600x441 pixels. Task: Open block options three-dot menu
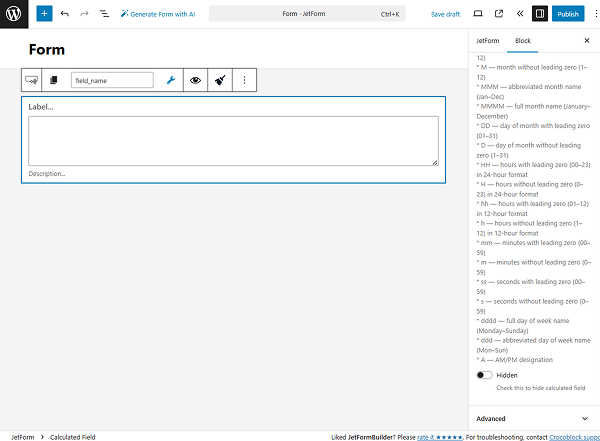pyautogui.click(x=244, y=80)
